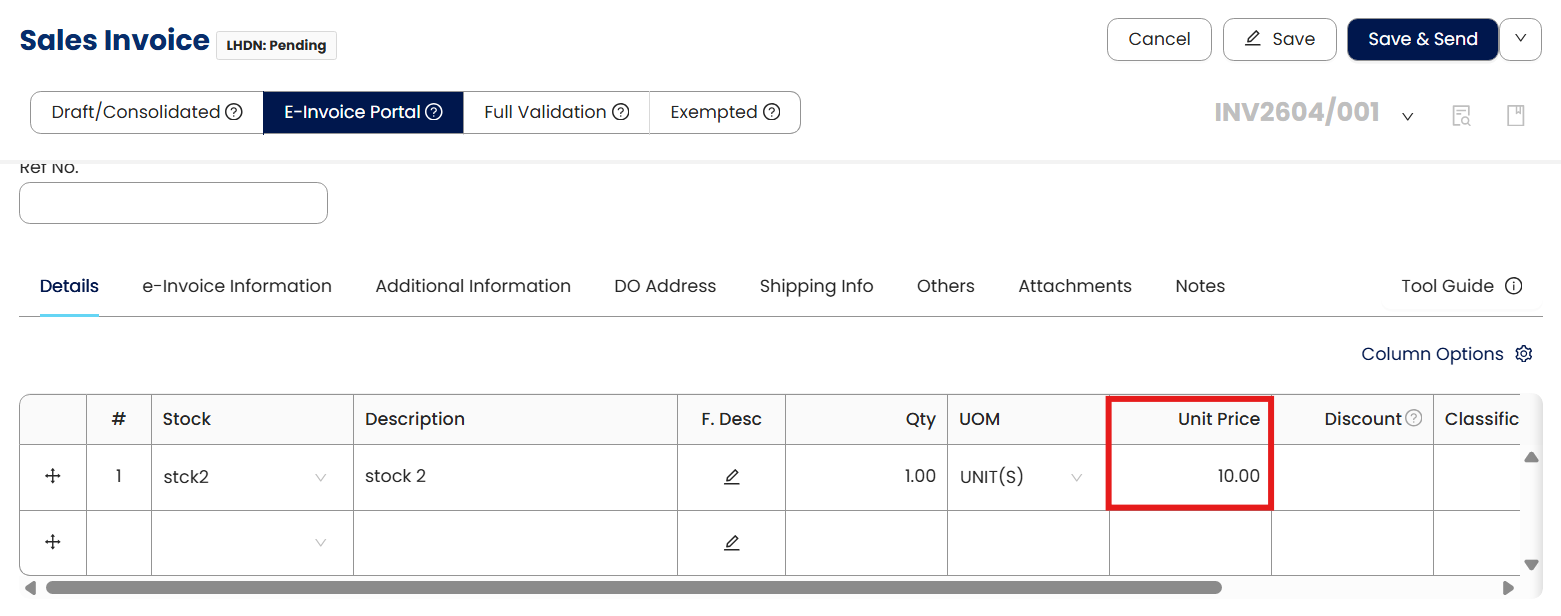
Task: Click the Tool Guide info icon
Action: 1514,286
